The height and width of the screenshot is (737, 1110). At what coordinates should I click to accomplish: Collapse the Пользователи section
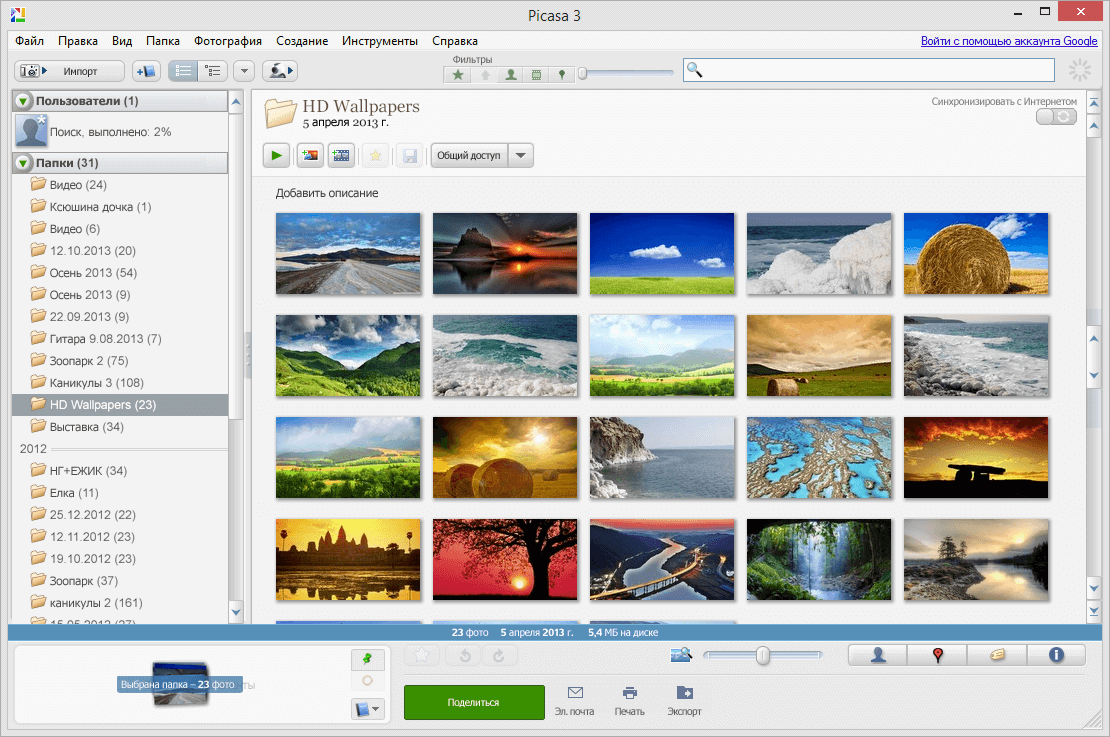(23, 101)
